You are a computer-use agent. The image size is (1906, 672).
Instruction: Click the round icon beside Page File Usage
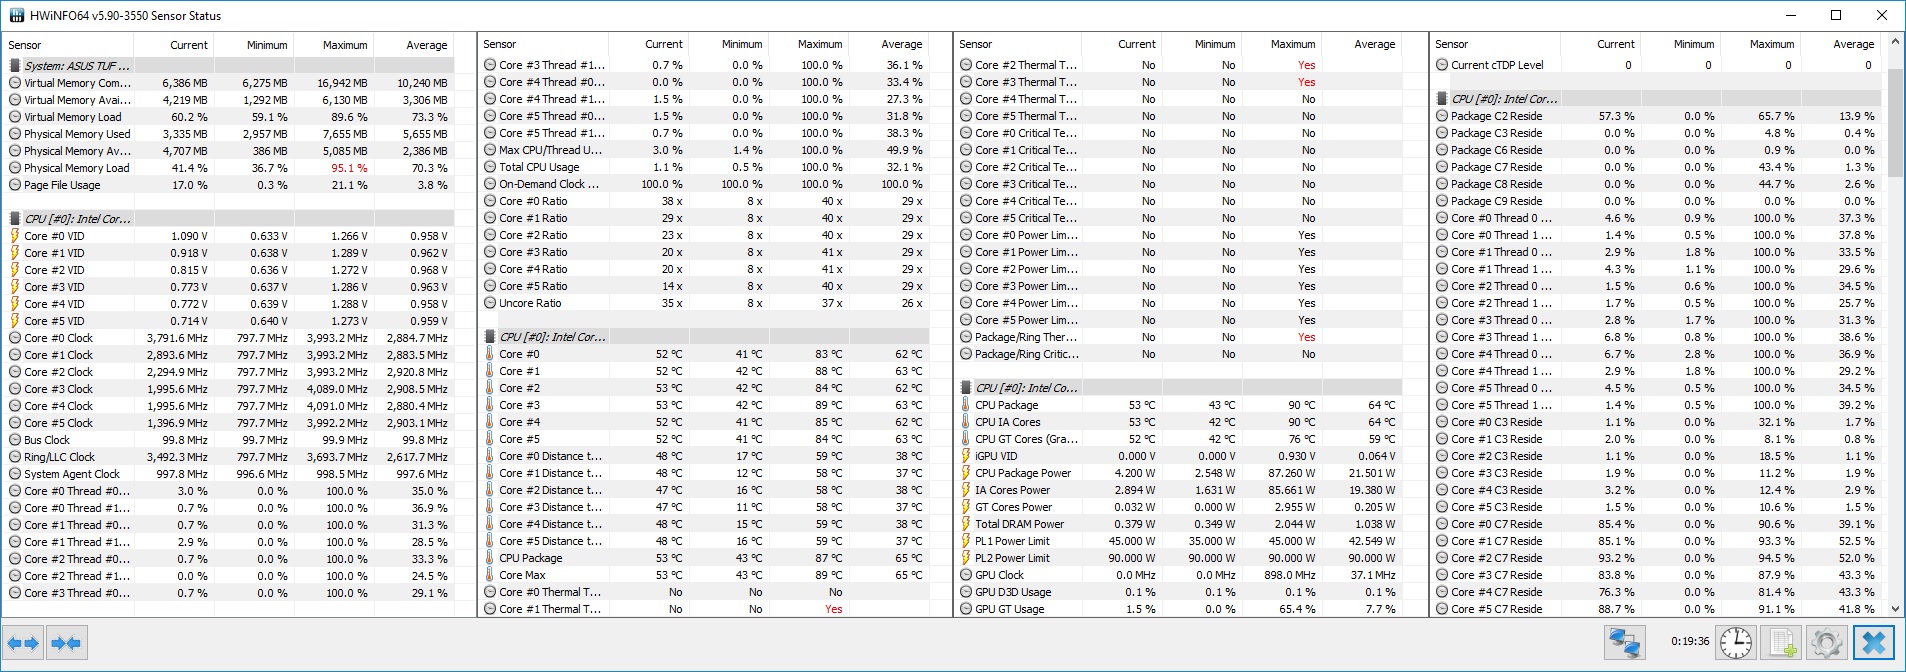(15, 185)
